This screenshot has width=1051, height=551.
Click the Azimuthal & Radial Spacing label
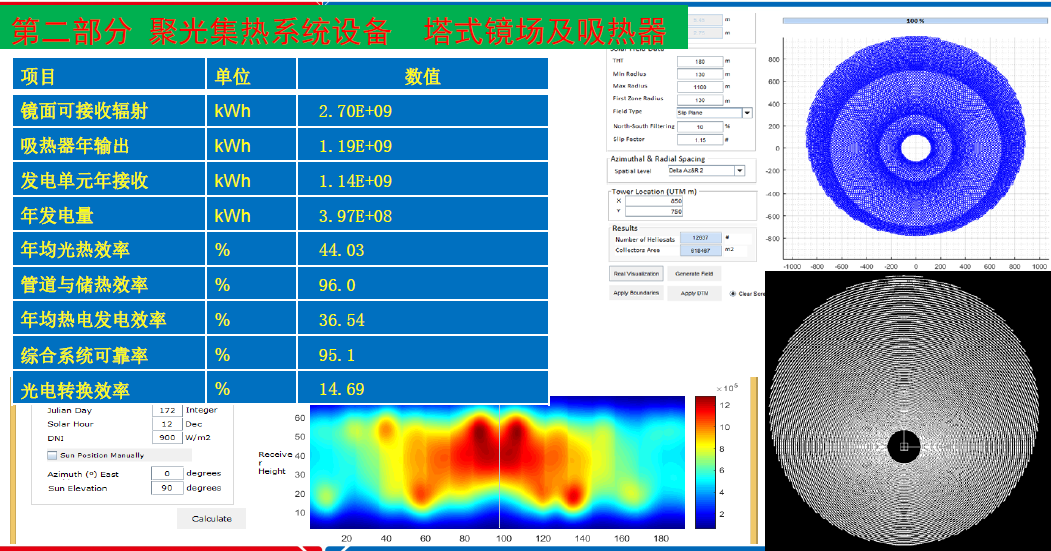(x=658, y=159)
